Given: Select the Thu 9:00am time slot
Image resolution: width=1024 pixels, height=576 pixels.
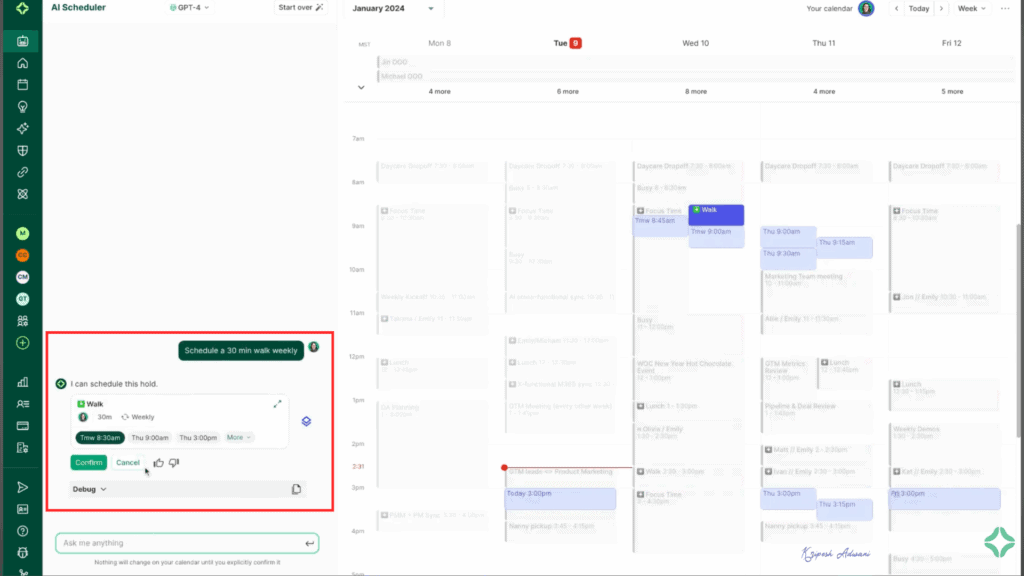Looking at the screenshot, I should (150, 437).
